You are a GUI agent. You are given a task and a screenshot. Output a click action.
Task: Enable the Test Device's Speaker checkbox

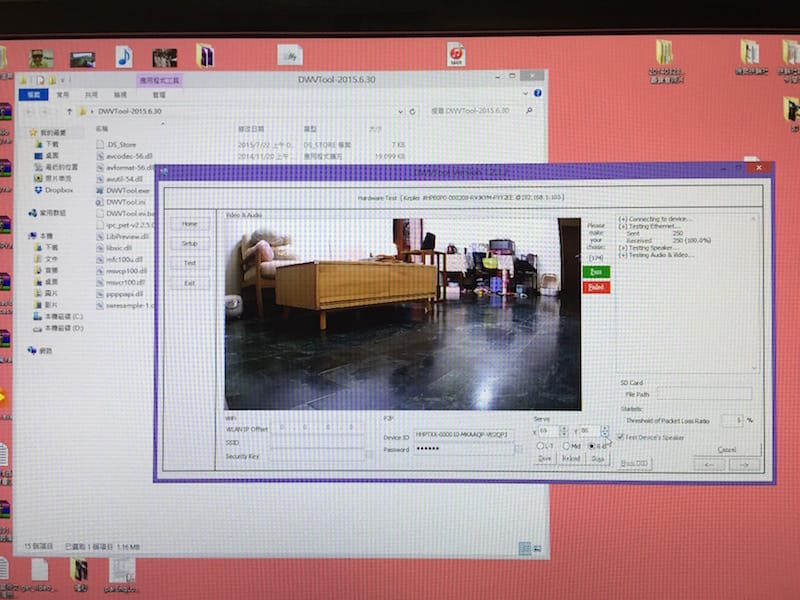pyautogui.click(x=621, y=437)
